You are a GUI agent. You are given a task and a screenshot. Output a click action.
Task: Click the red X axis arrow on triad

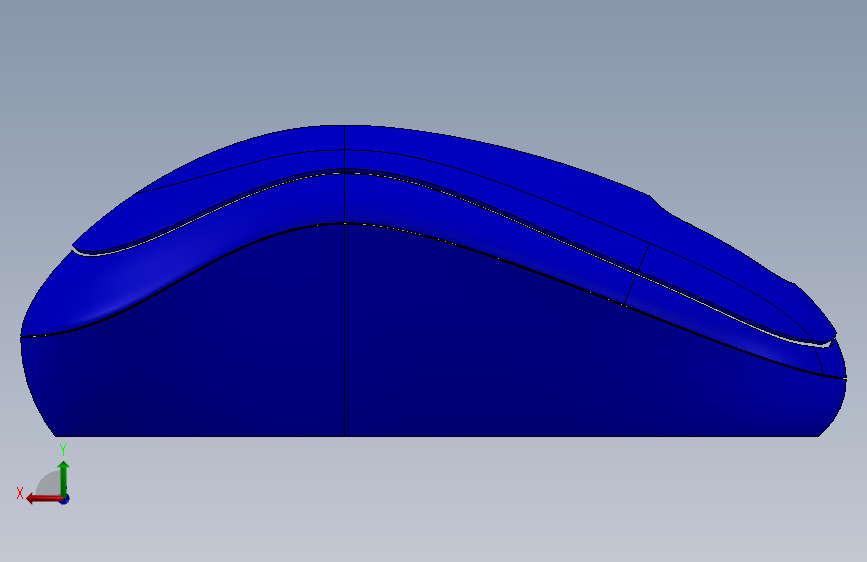[x=44, y=499]
